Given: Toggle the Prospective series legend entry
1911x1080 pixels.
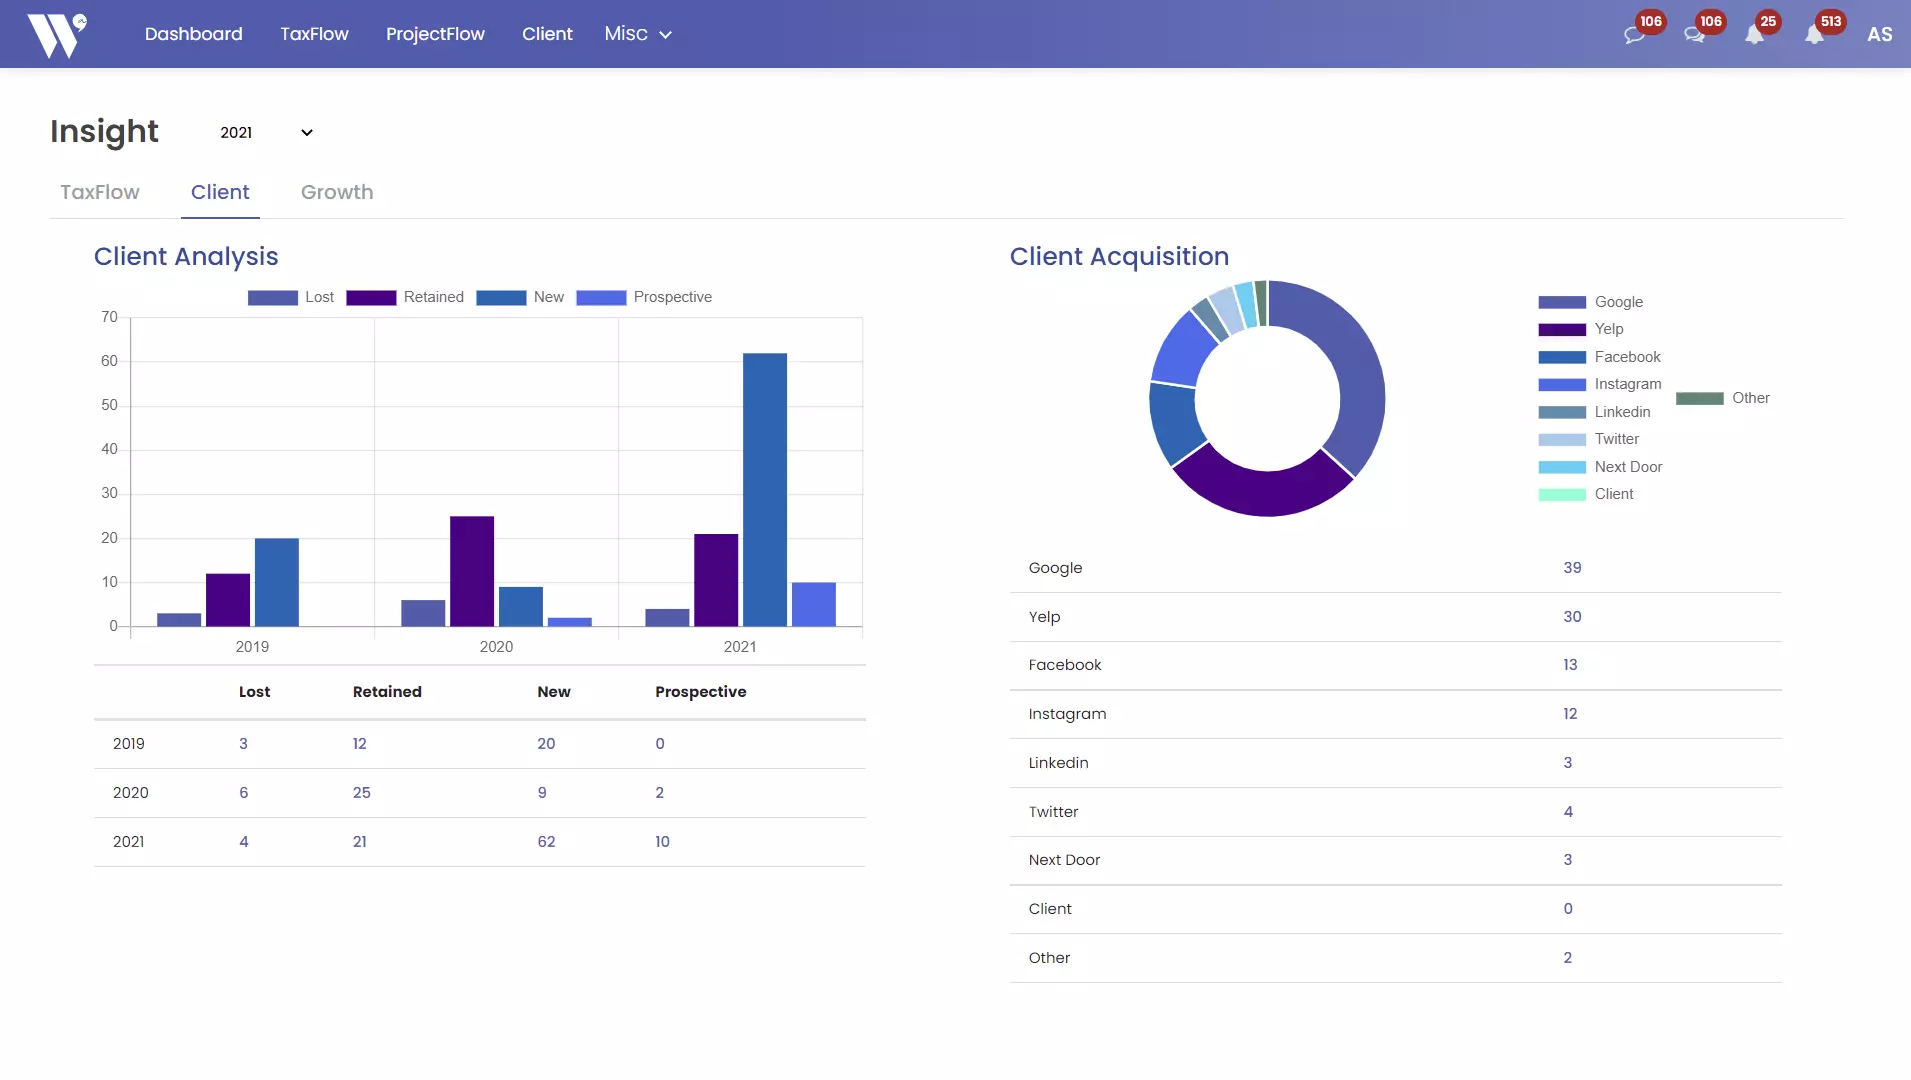Looking at the screenshot, I should (646, 297).
